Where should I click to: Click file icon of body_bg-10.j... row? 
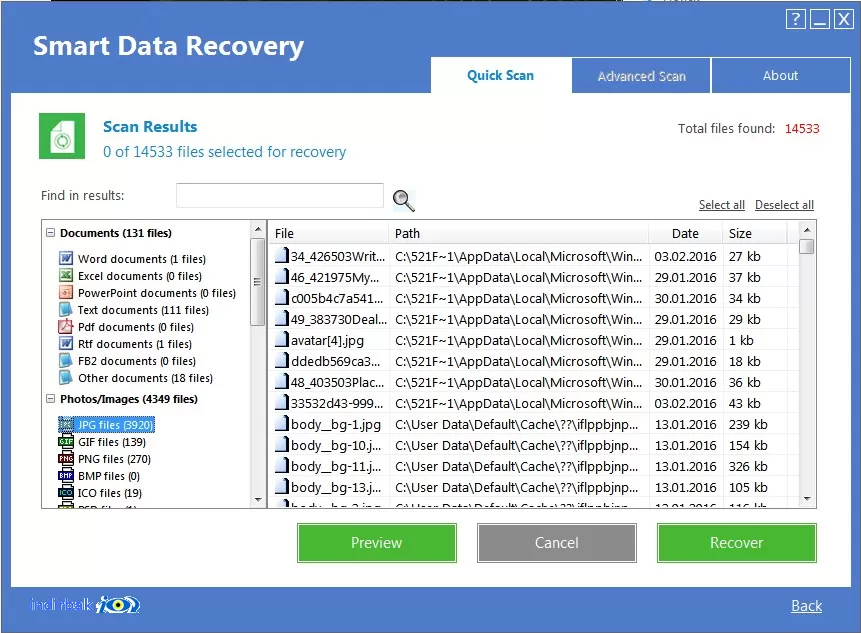[282, 444]
